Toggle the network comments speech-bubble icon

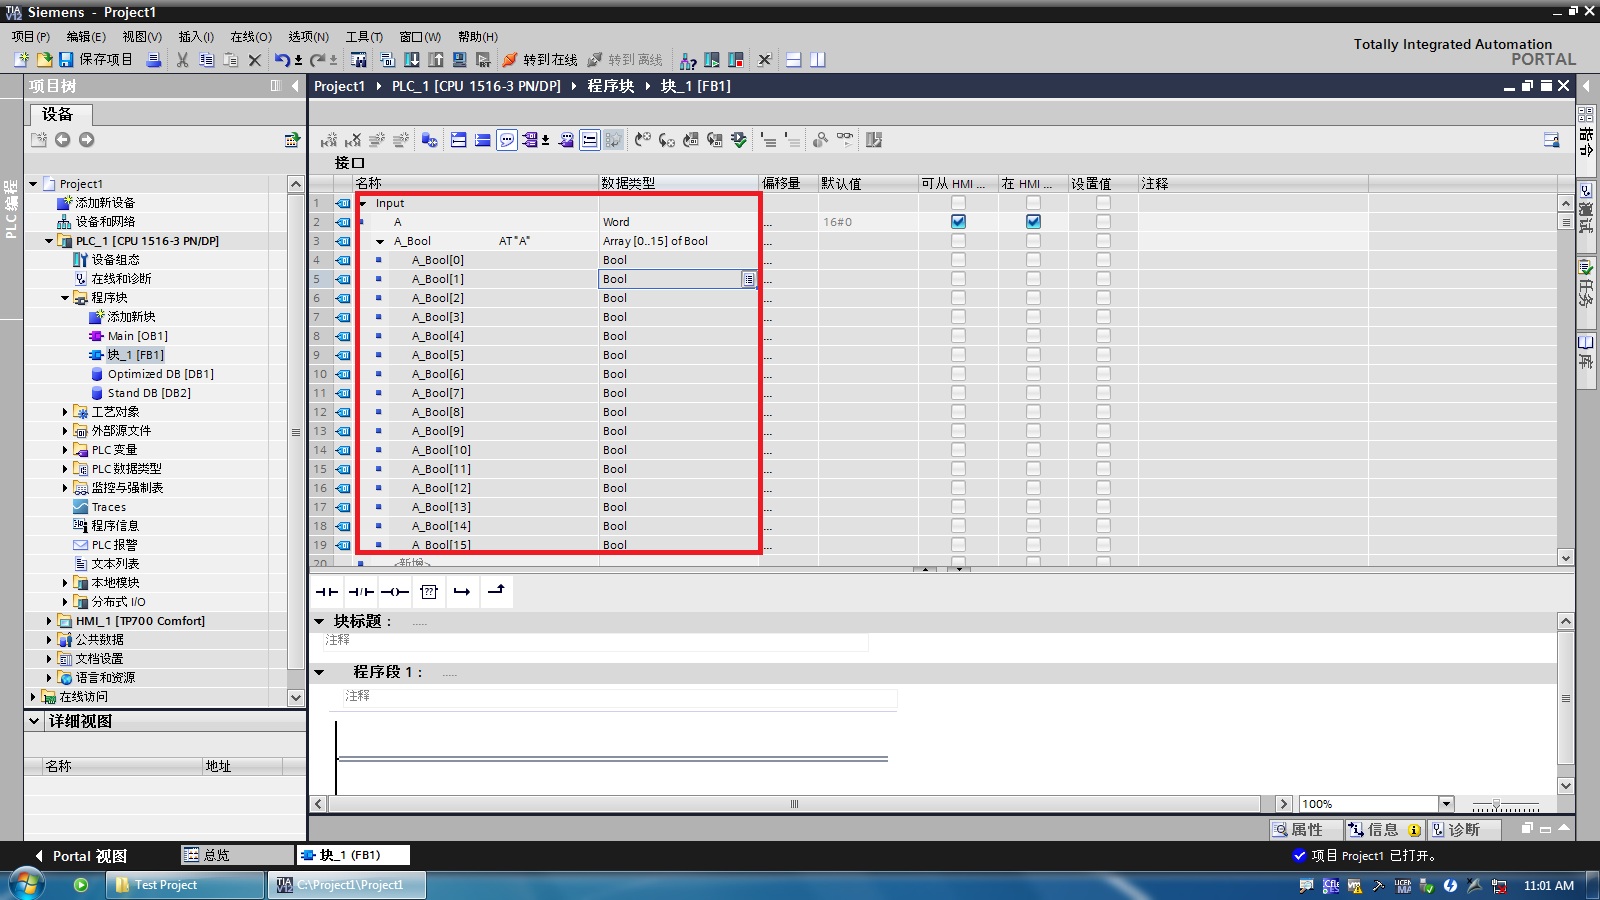coord(507,140)
